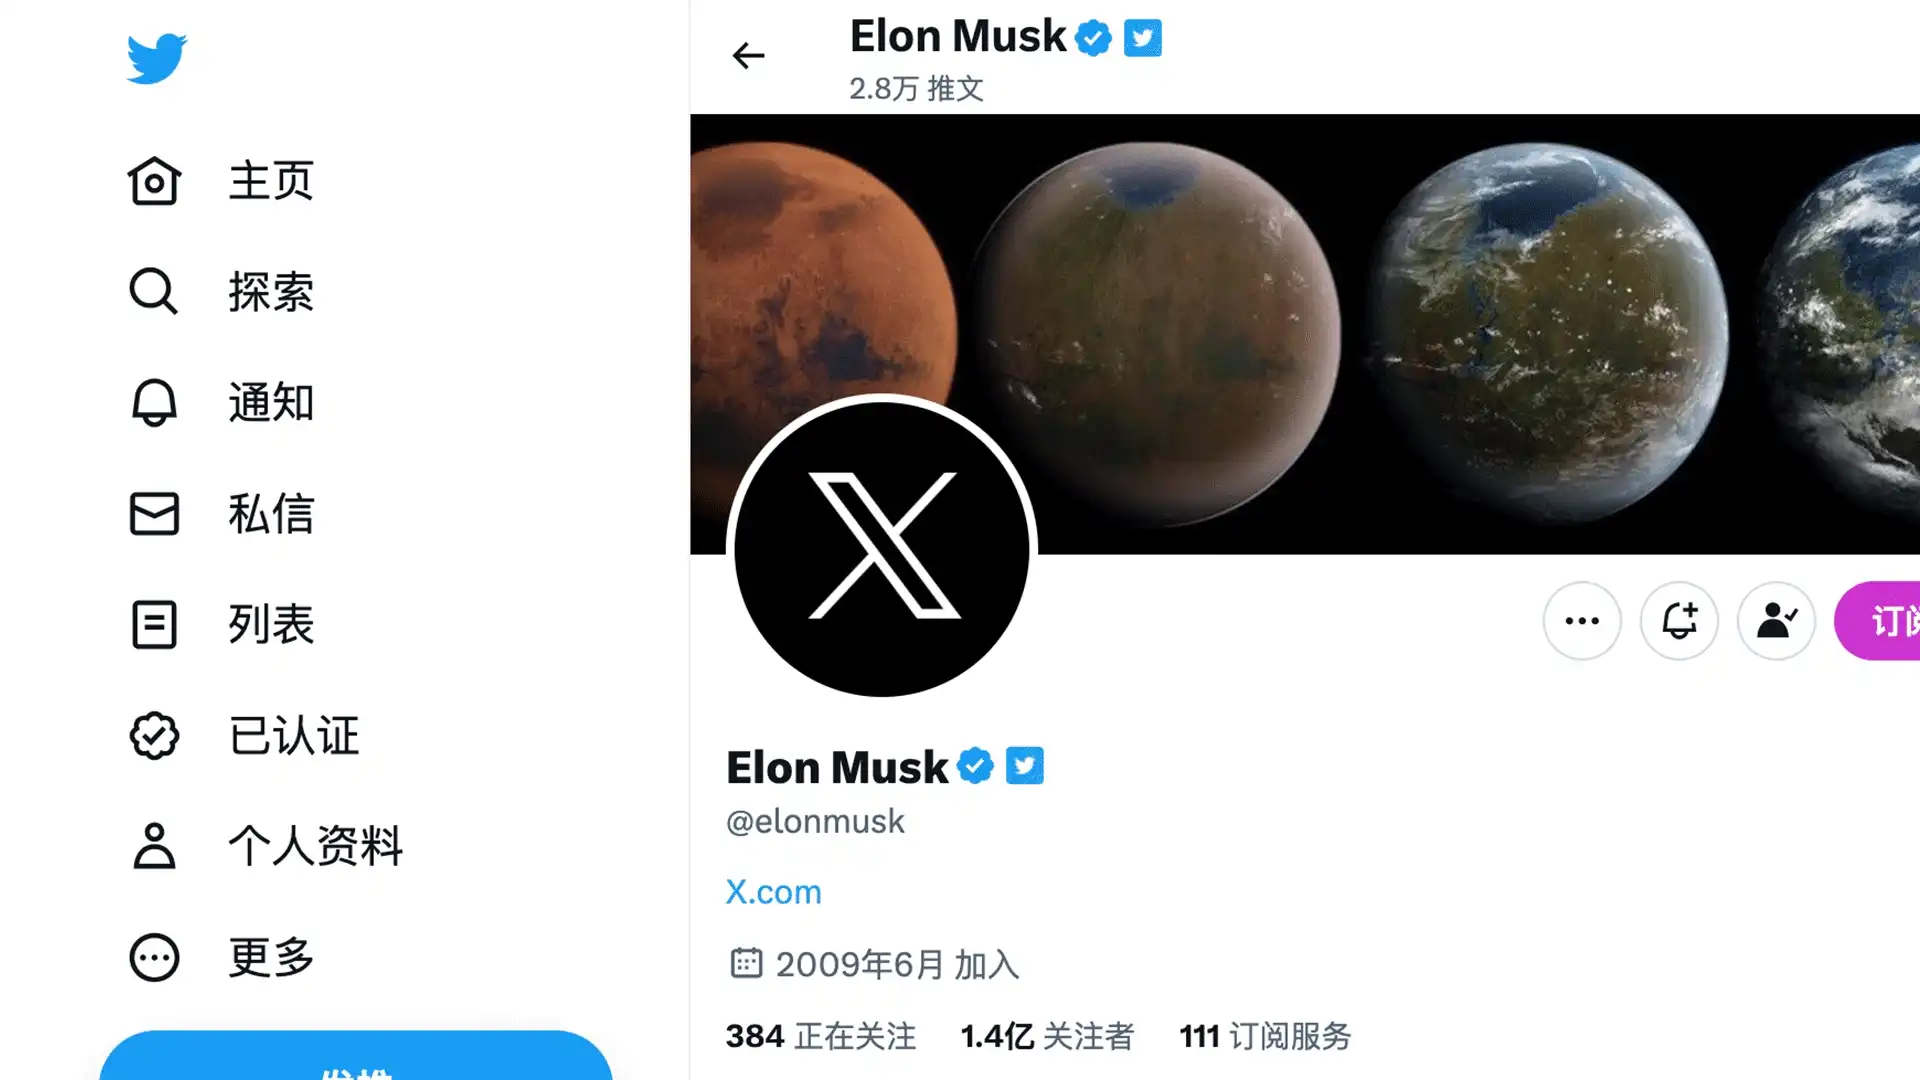Click the Twitter affiliate badge beside profile name
Image resolution: width=1920 pixels, height=1080 pixels.
click(1024, 766)
